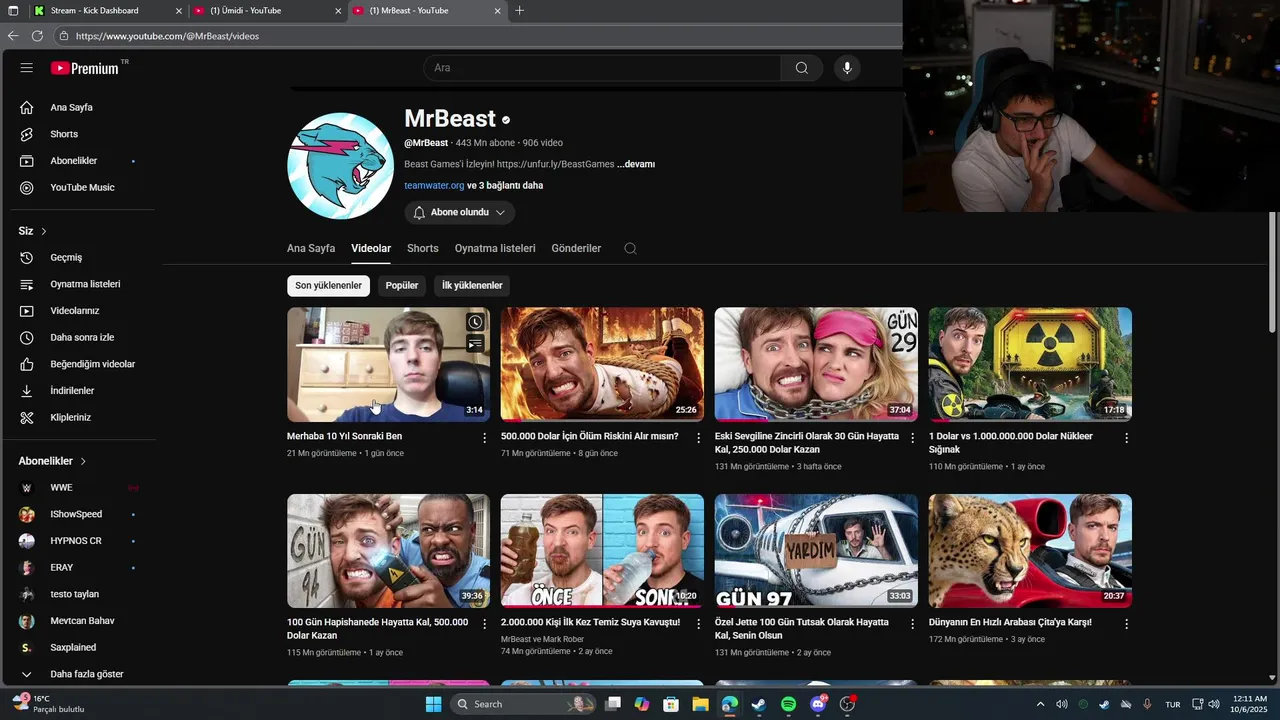Open channel Oynatma listeleri tab

coord(495,248)
